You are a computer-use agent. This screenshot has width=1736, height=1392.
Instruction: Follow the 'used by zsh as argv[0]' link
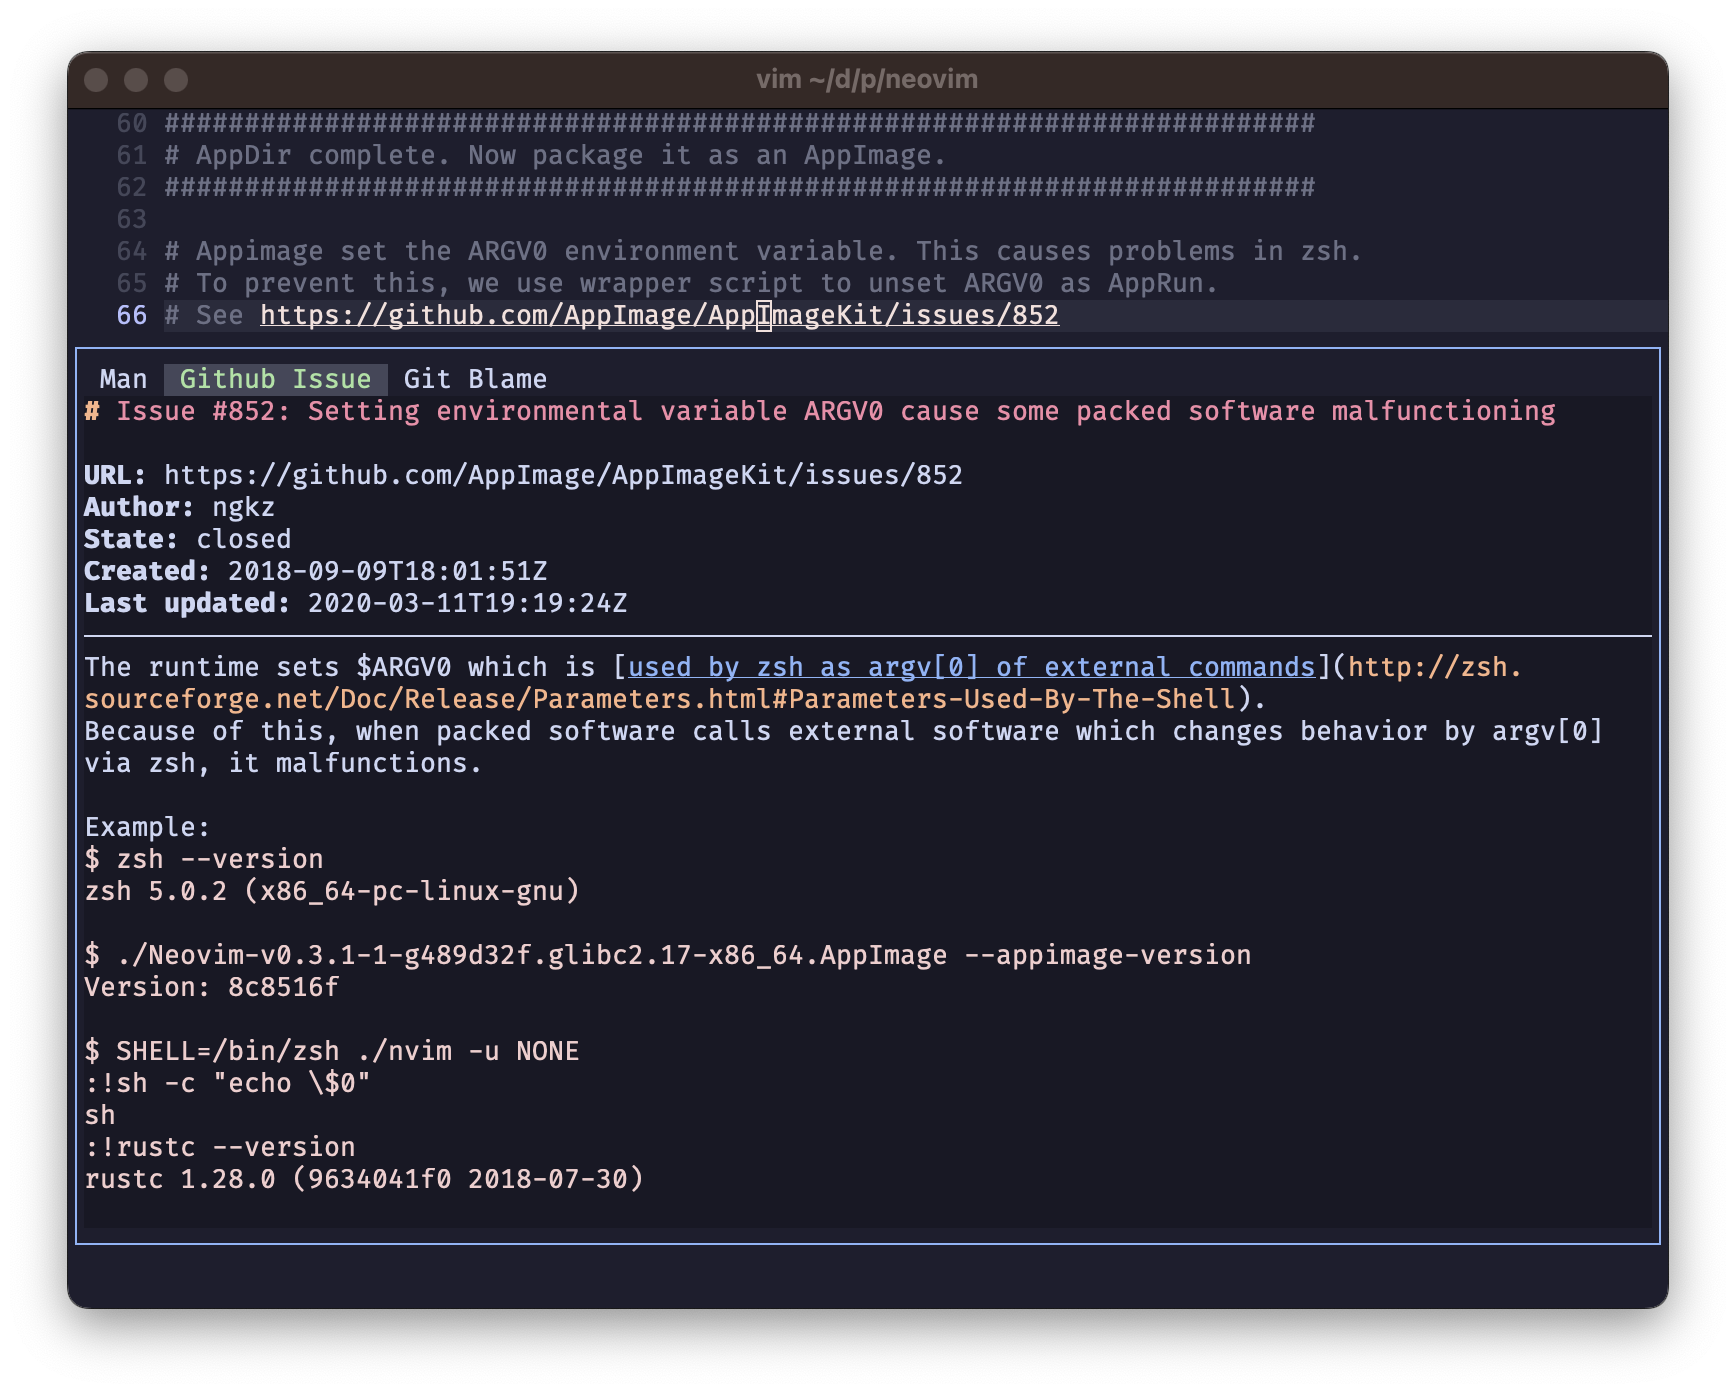click(971, 667)
